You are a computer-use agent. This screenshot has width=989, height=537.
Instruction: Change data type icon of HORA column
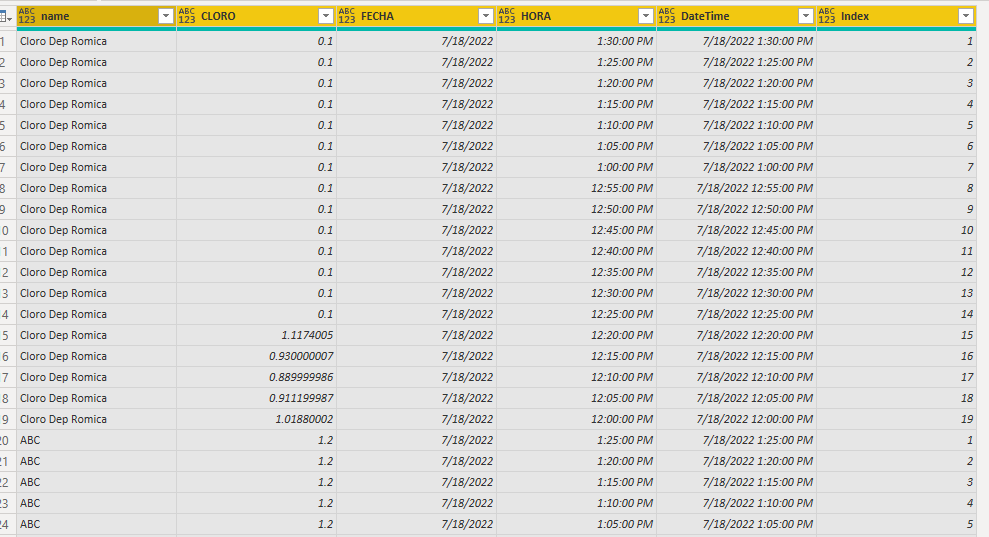click(x=507, y=16)
